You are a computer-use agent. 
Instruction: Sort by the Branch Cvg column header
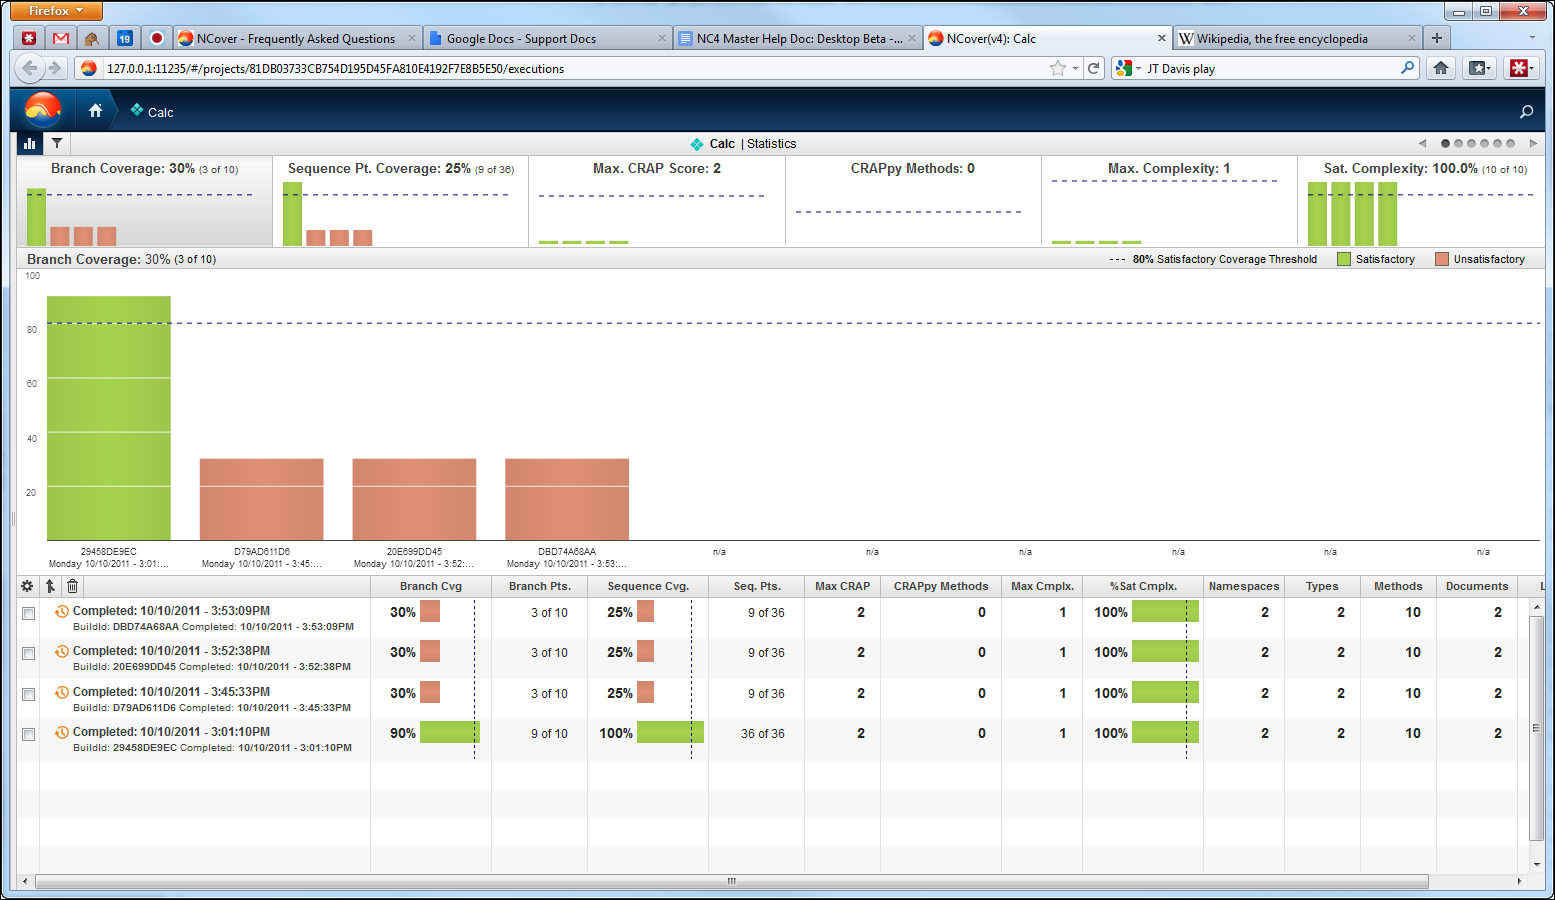point(431,586)
